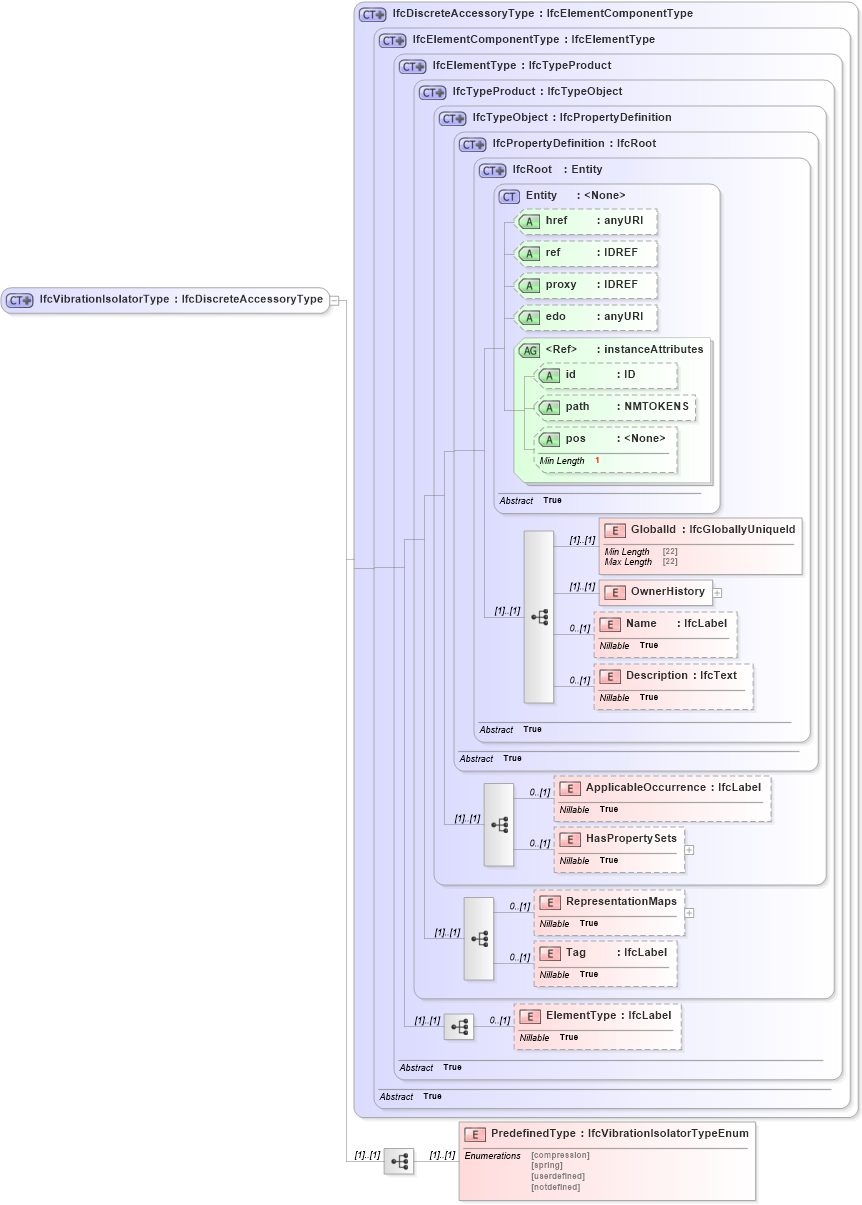
Task: Select the sequence compositor icon before ElementType
Action: pos(458,1026)
